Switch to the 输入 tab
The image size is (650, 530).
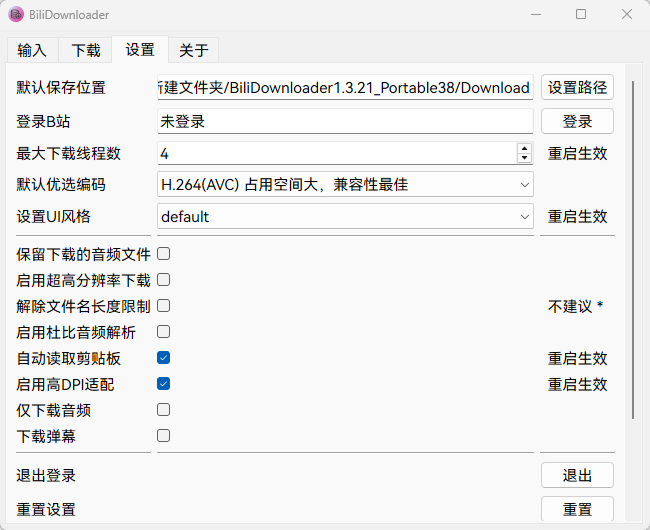click(32, 50)
